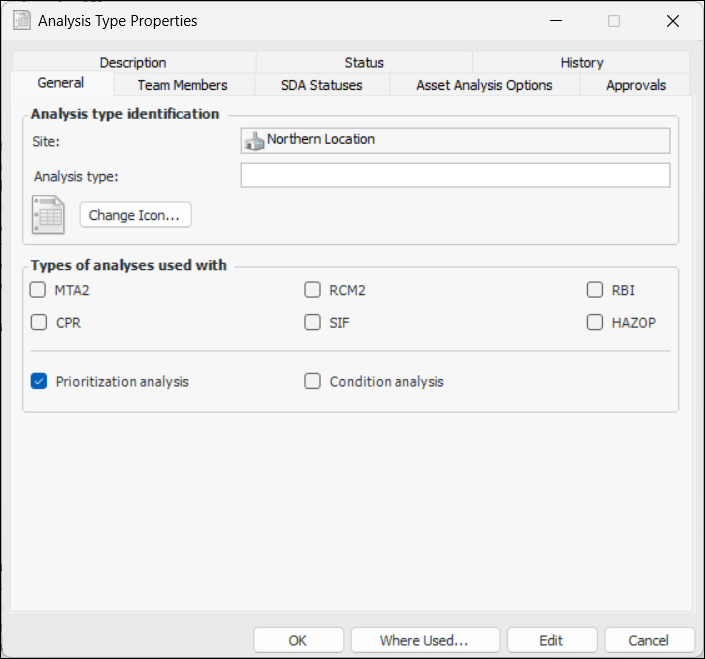Tick the RBI checkbox
This screenshot has height=659, width=705.
595,291
